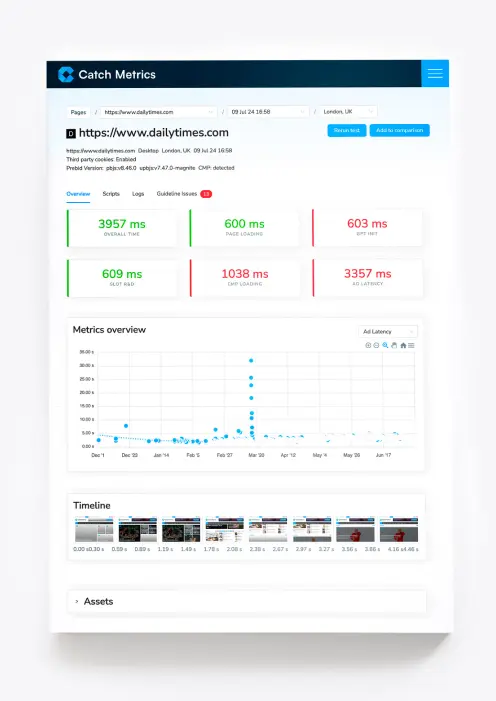This screenshot has height=701, width=496.
Task: Open the Ad Latency metric dropdown
Action: click(388, 332)
